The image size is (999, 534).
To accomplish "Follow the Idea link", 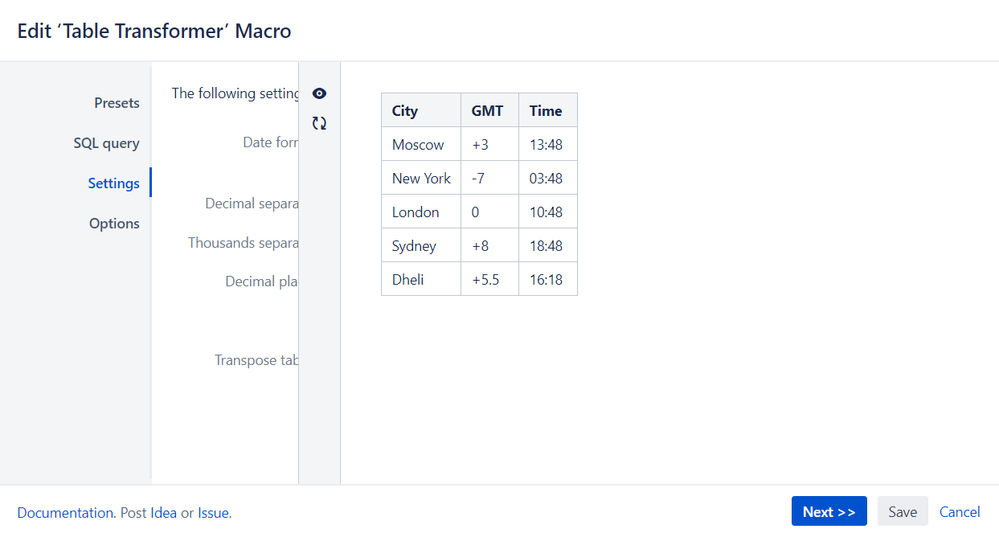I will [163, 513].
